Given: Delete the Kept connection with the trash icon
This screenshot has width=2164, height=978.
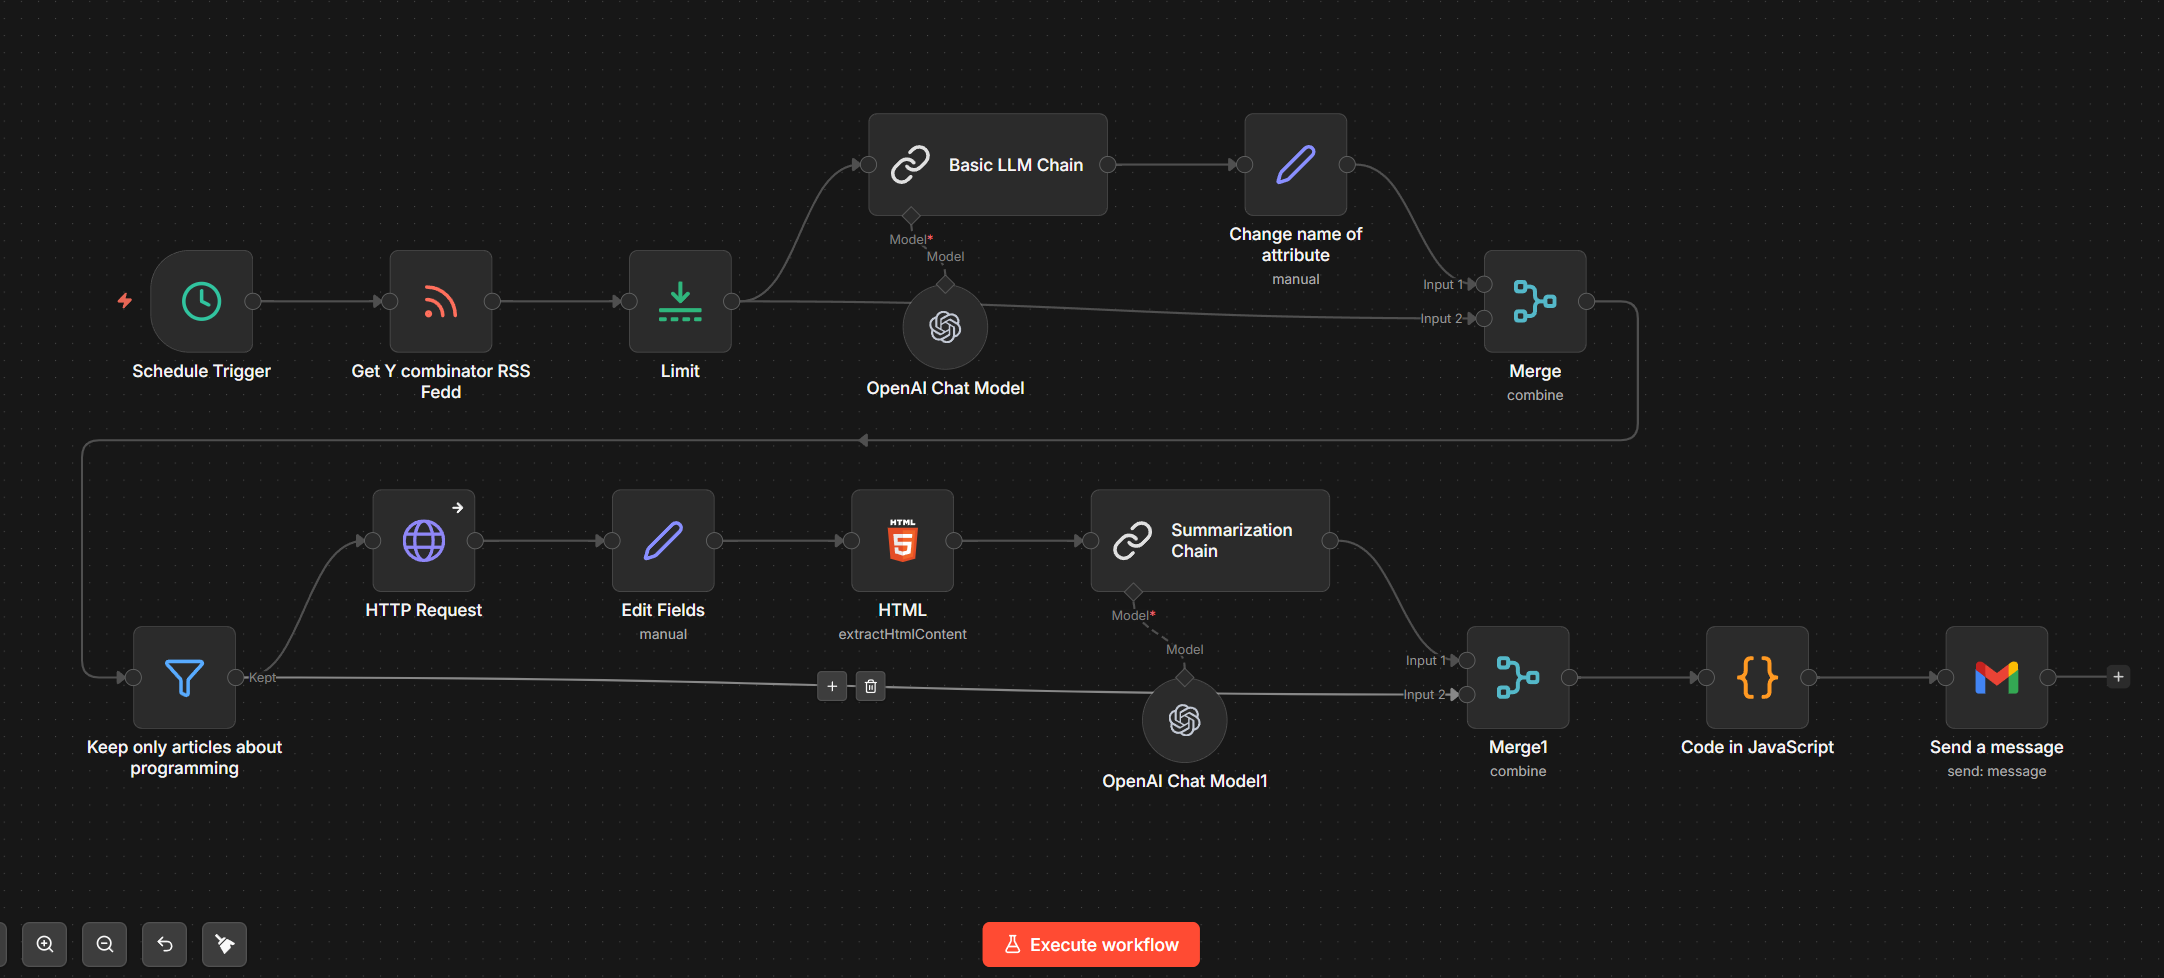Looking at the screenshot, I should tap(871, 686).
